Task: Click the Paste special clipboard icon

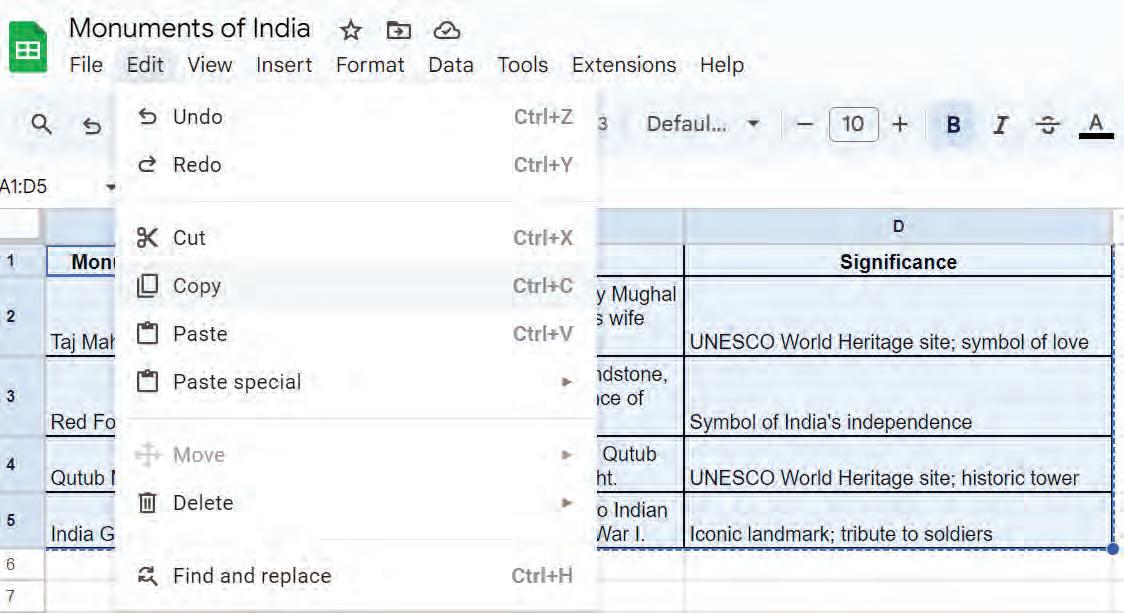Action: (147, 381)
